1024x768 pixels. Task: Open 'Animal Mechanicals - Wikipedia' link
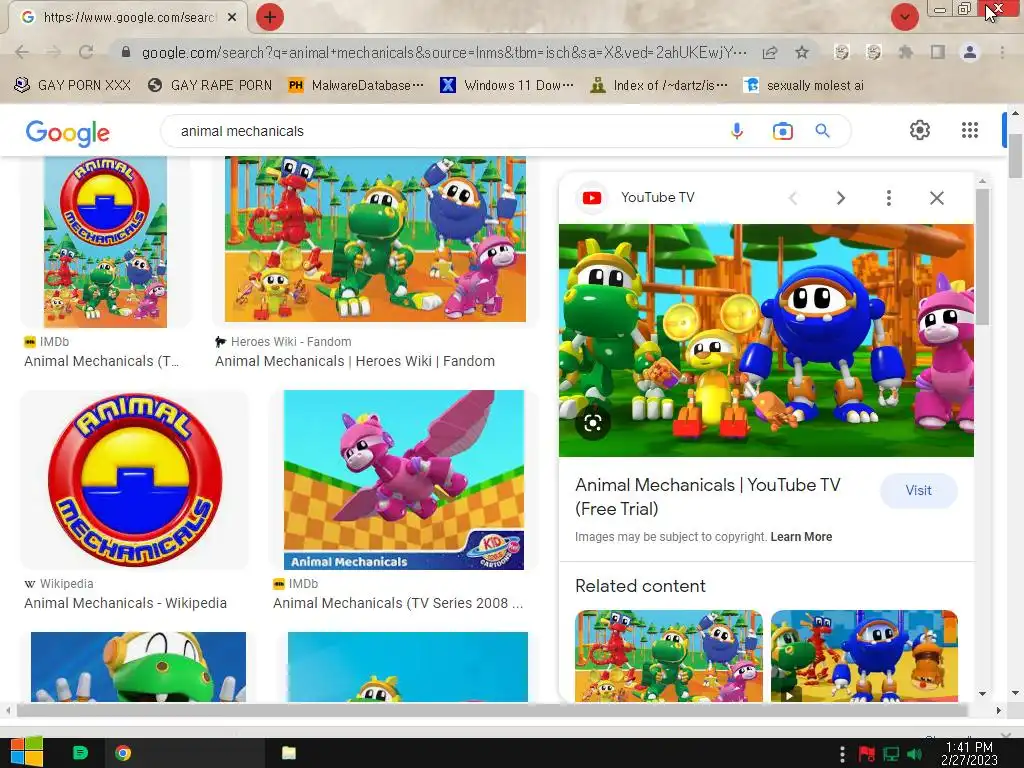(125, 603)
